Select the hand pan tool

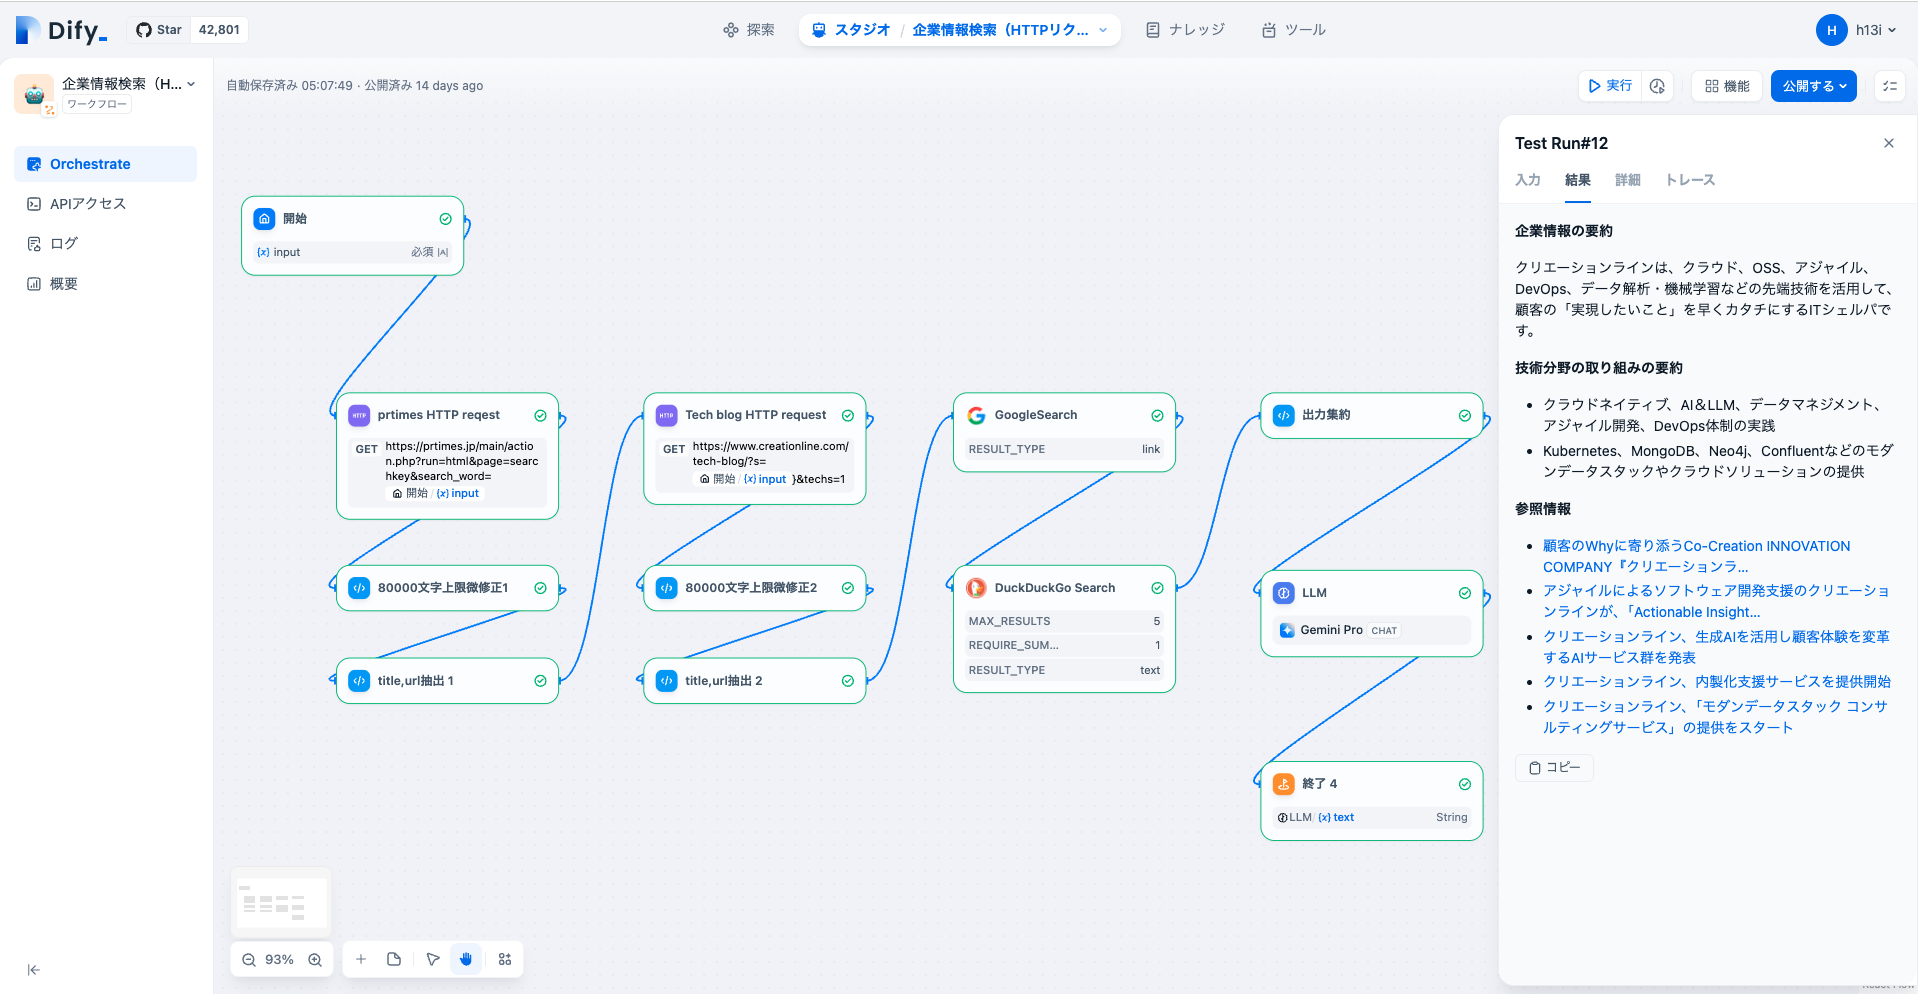click(x=466, y=959)
